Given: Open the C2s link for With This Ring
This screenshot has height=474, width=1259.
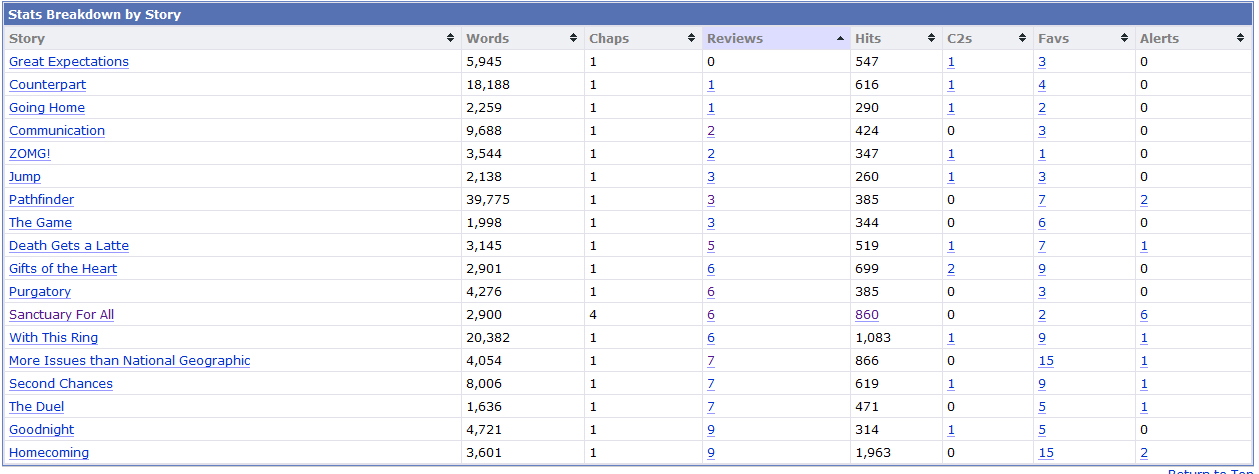Looking at the screenshot, I should click(x=951, y=338).
